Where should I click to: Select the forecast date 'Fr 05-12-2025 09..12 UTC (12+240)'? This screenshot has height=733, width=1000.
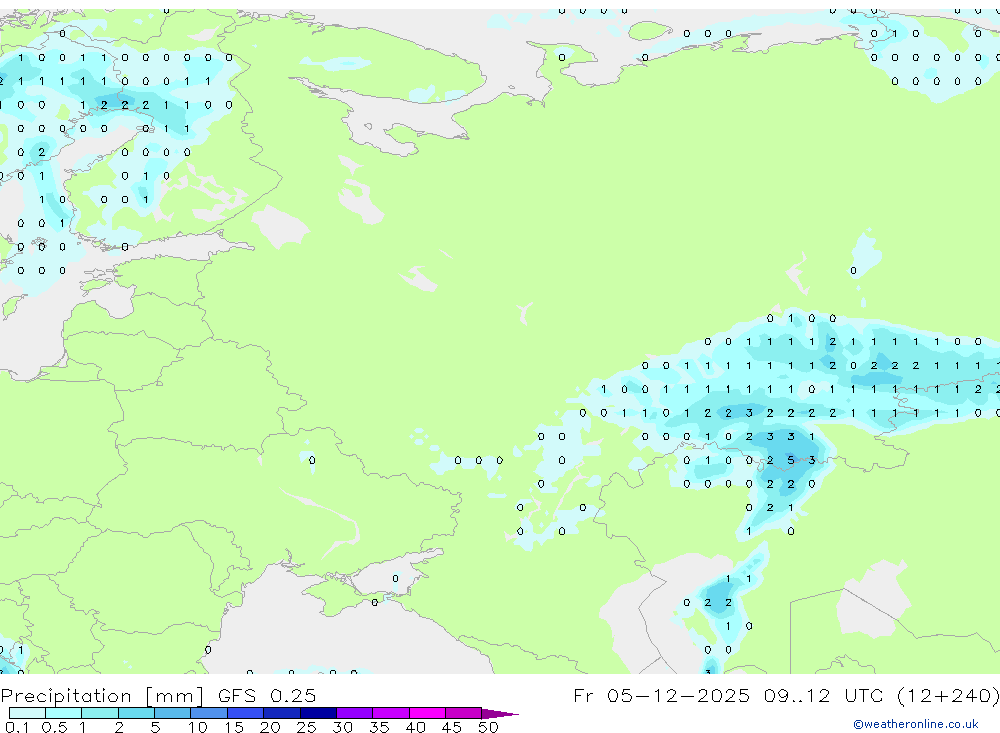(x=786, y=695)
